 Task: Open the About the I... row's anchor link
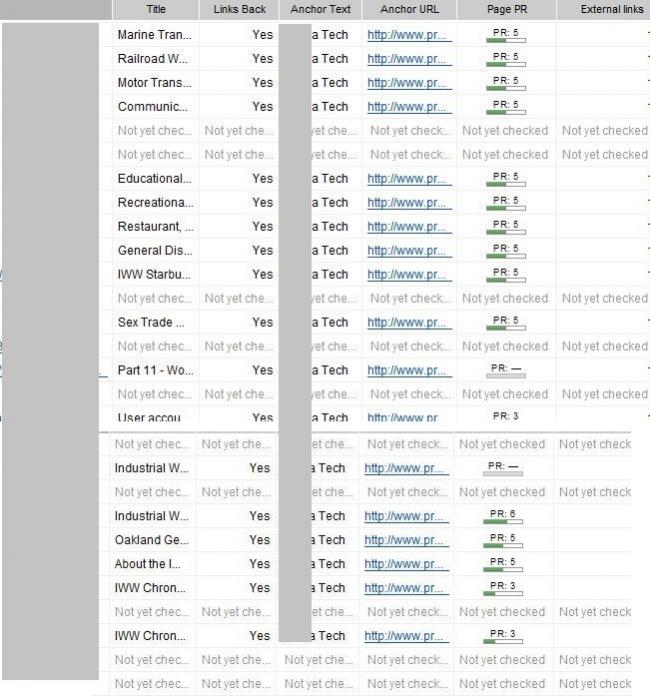[x=406, y=564]
